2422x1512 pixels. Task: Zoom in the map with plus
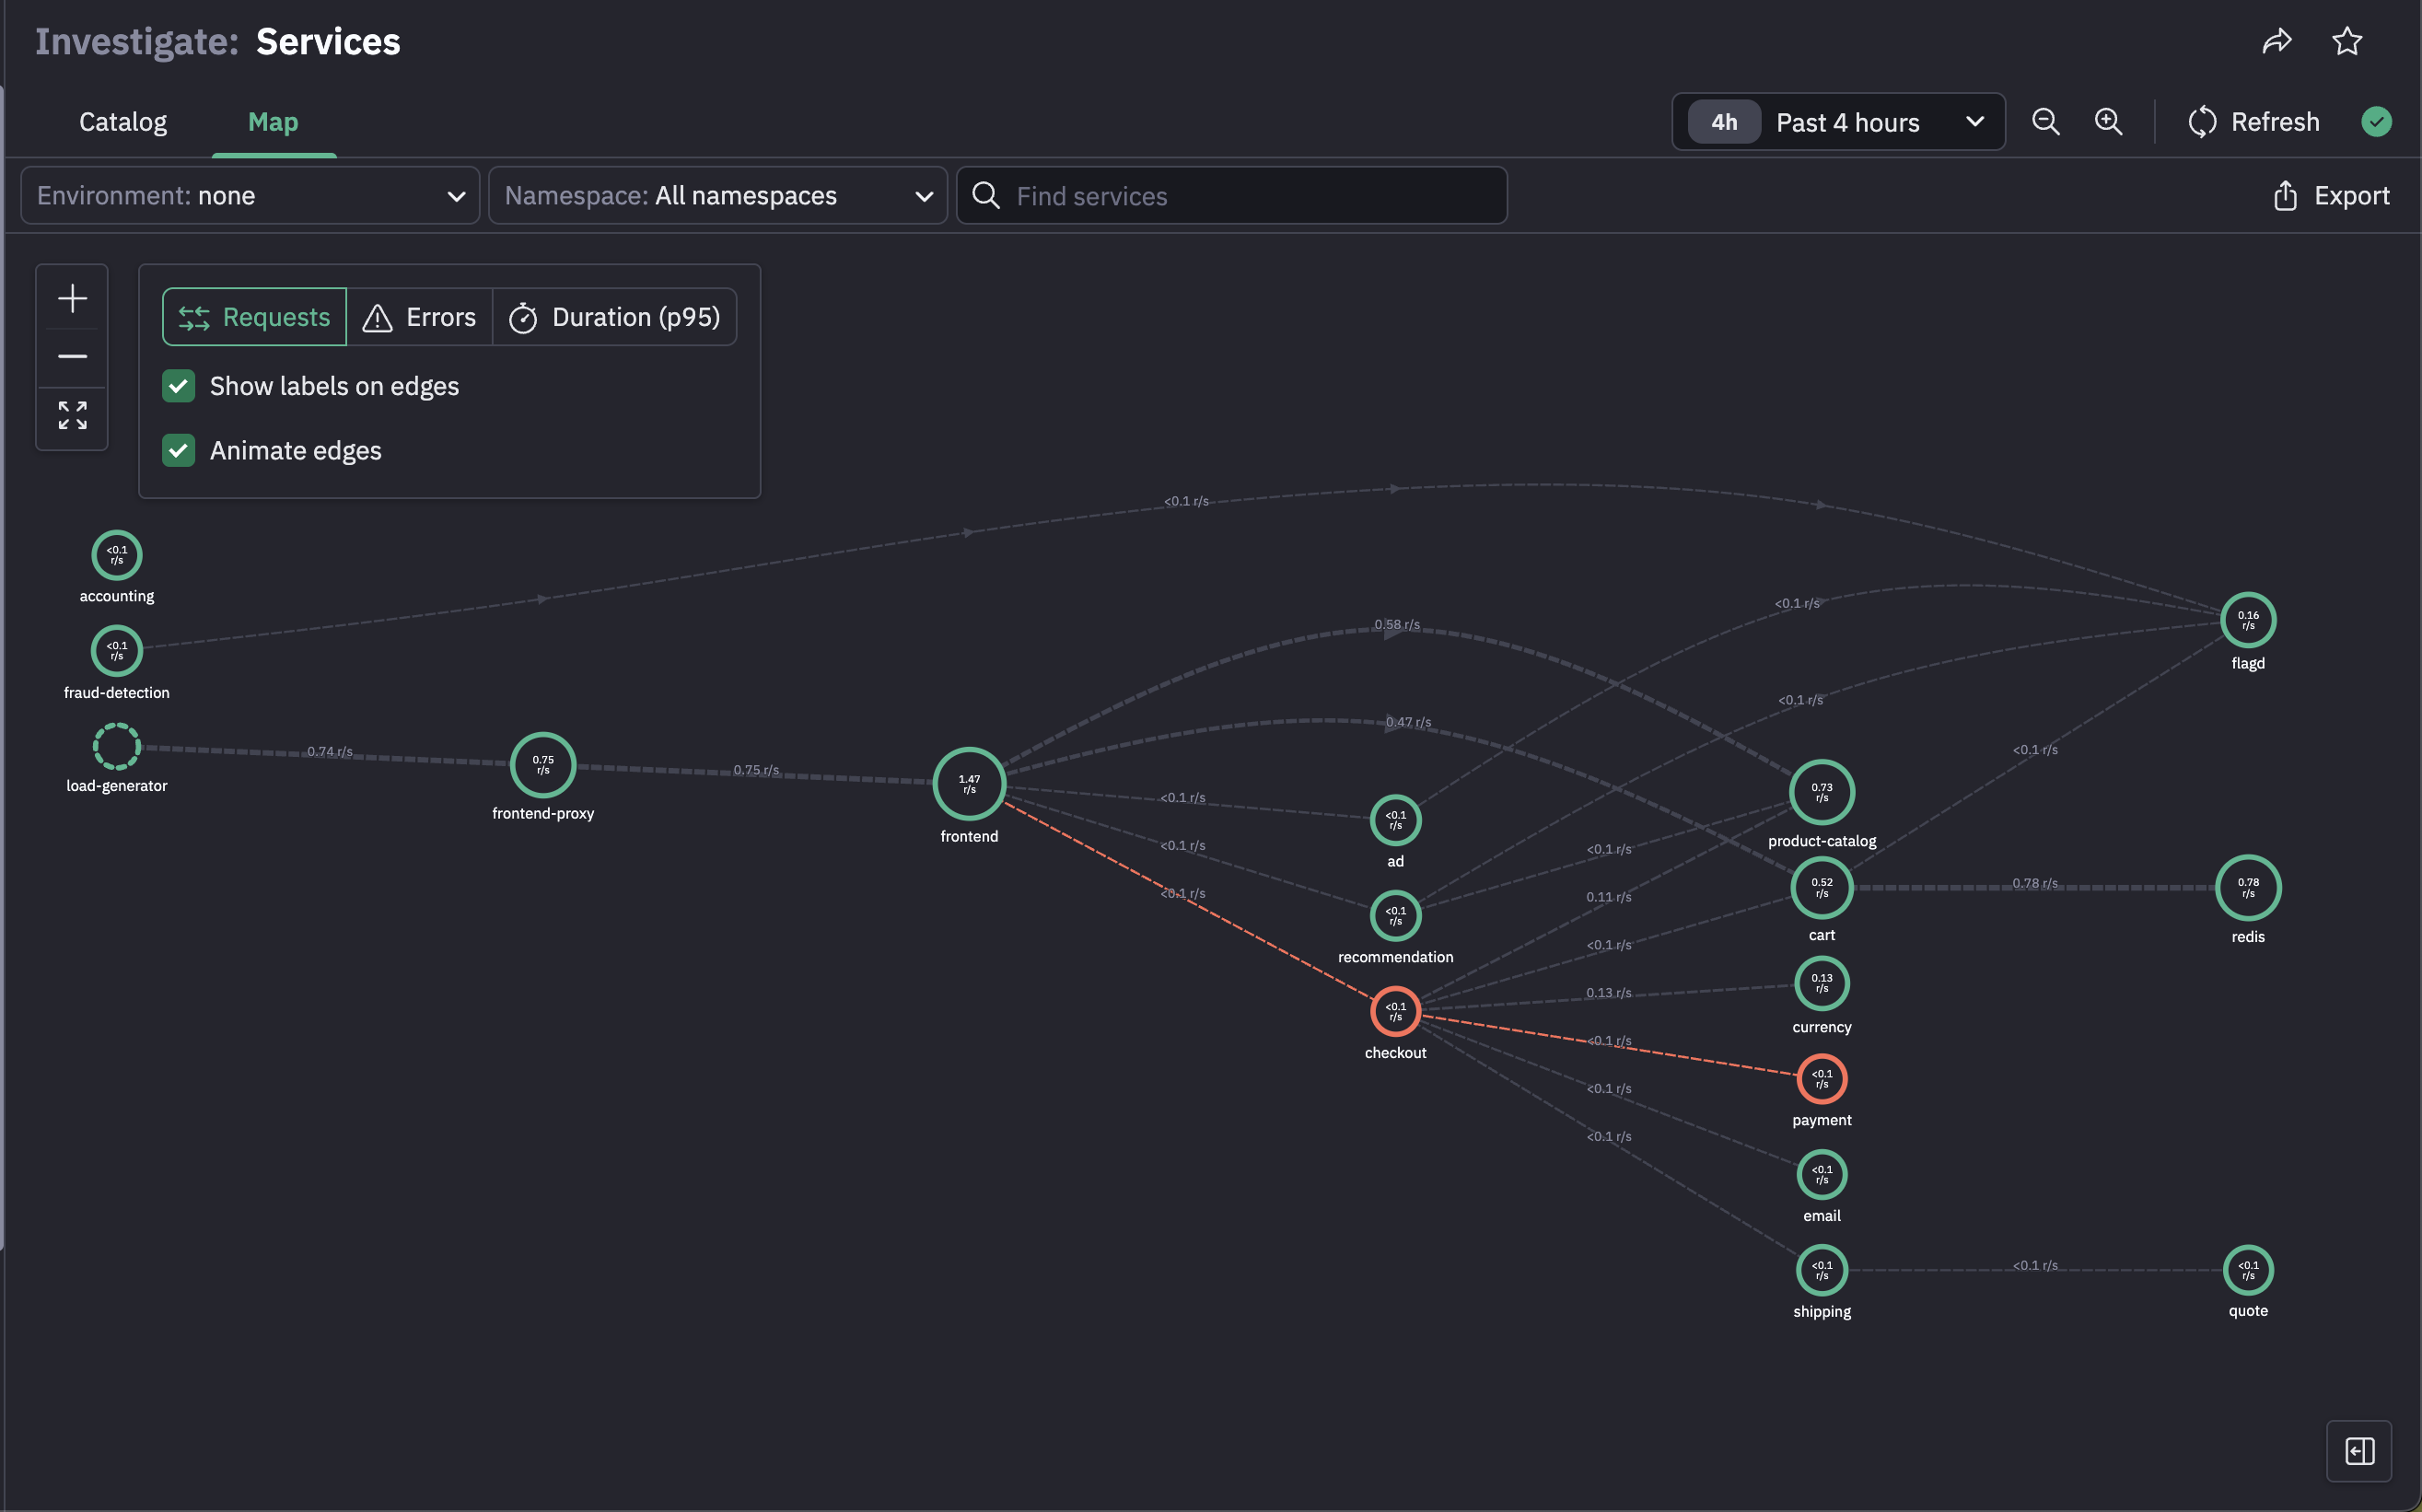click(72, 298)
